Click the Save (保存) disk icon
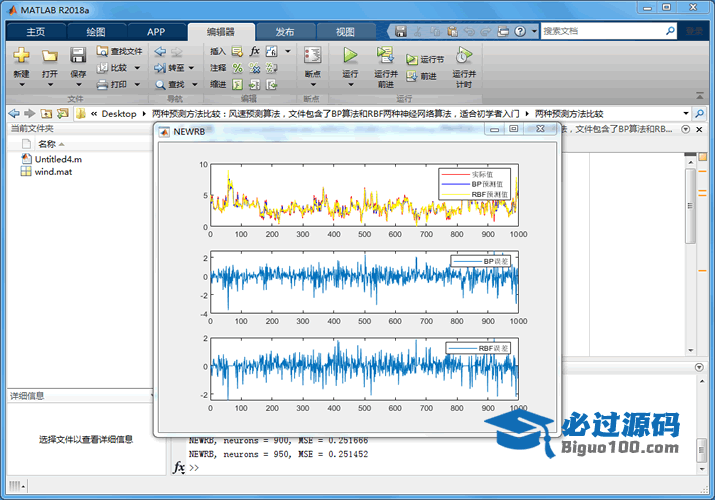 pos(78,55)
